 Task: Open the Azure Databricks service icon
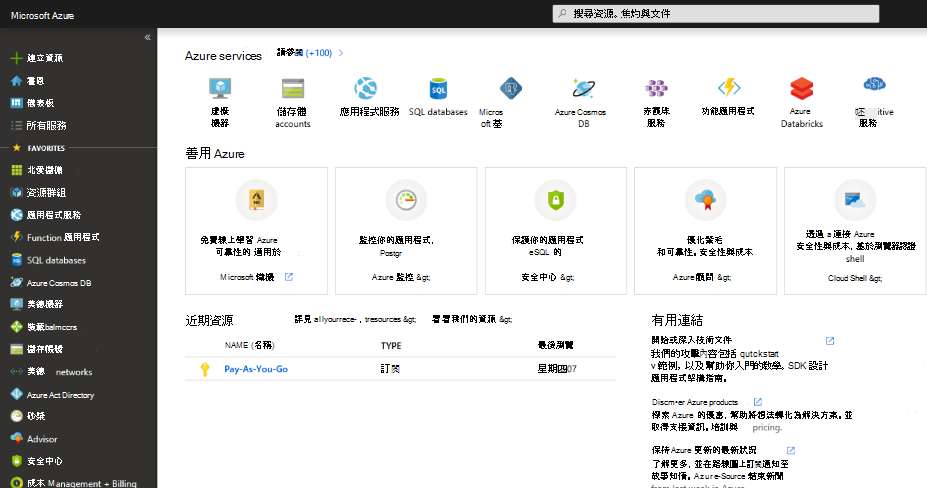pos(802,88)
